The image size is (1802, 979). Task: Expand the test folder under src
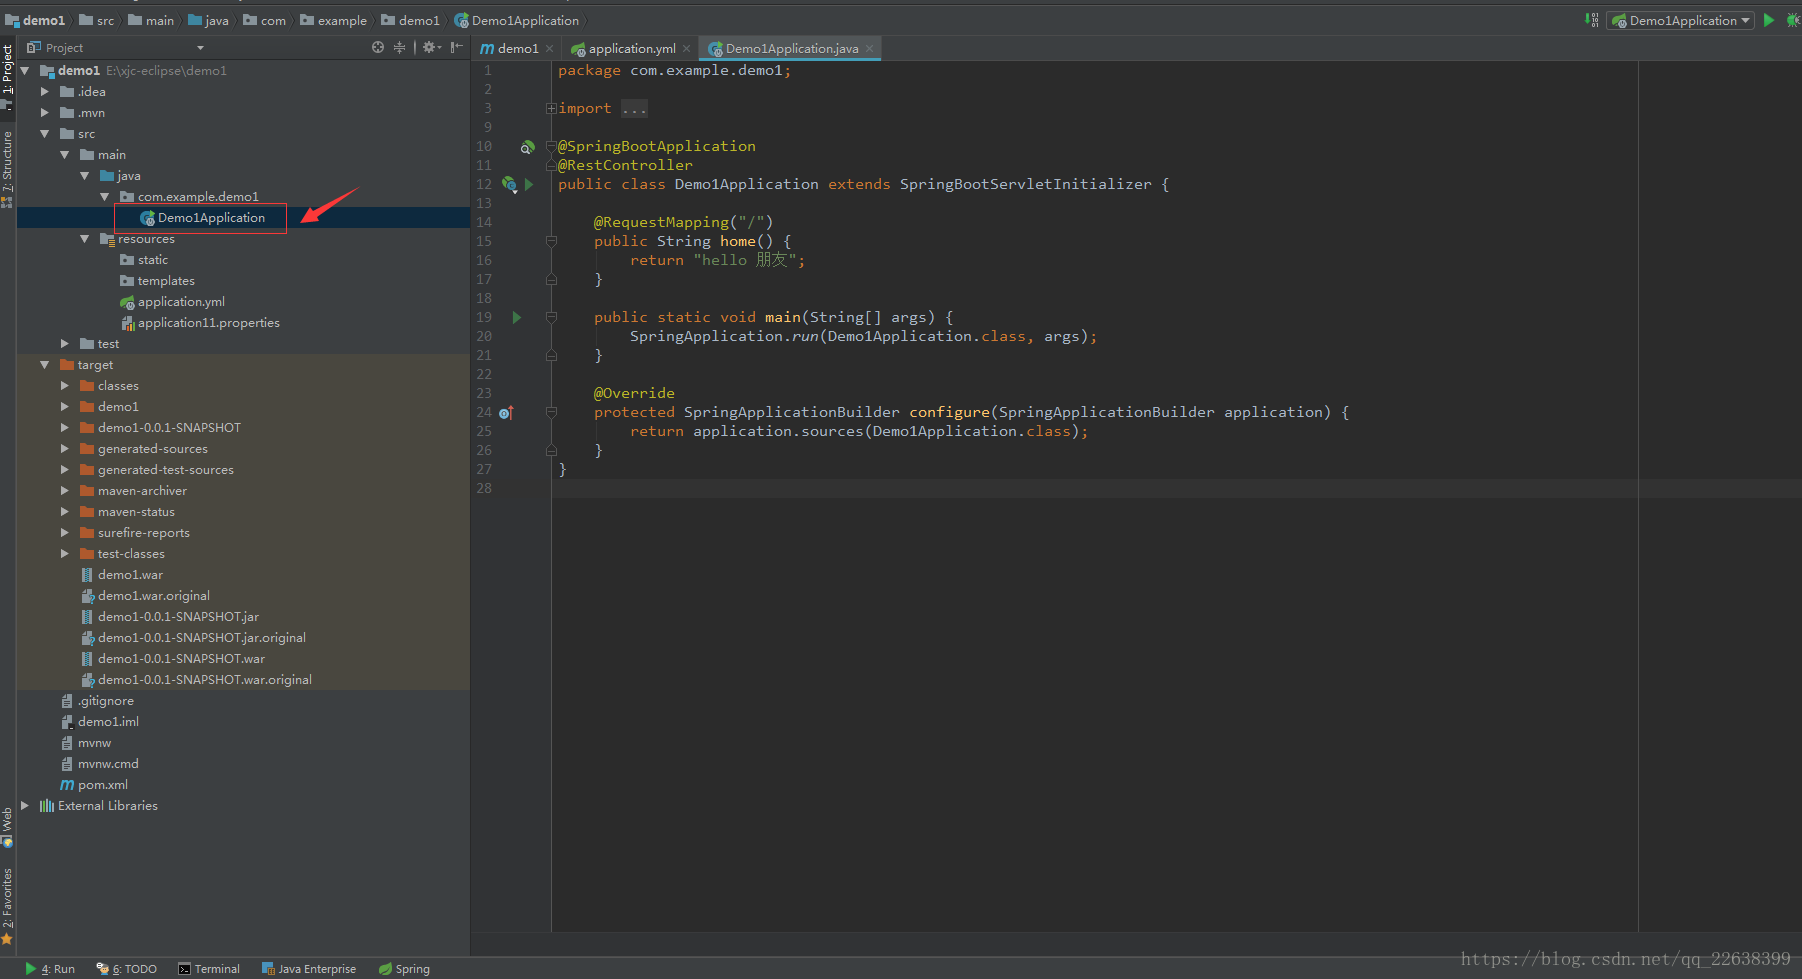point(65,343)
